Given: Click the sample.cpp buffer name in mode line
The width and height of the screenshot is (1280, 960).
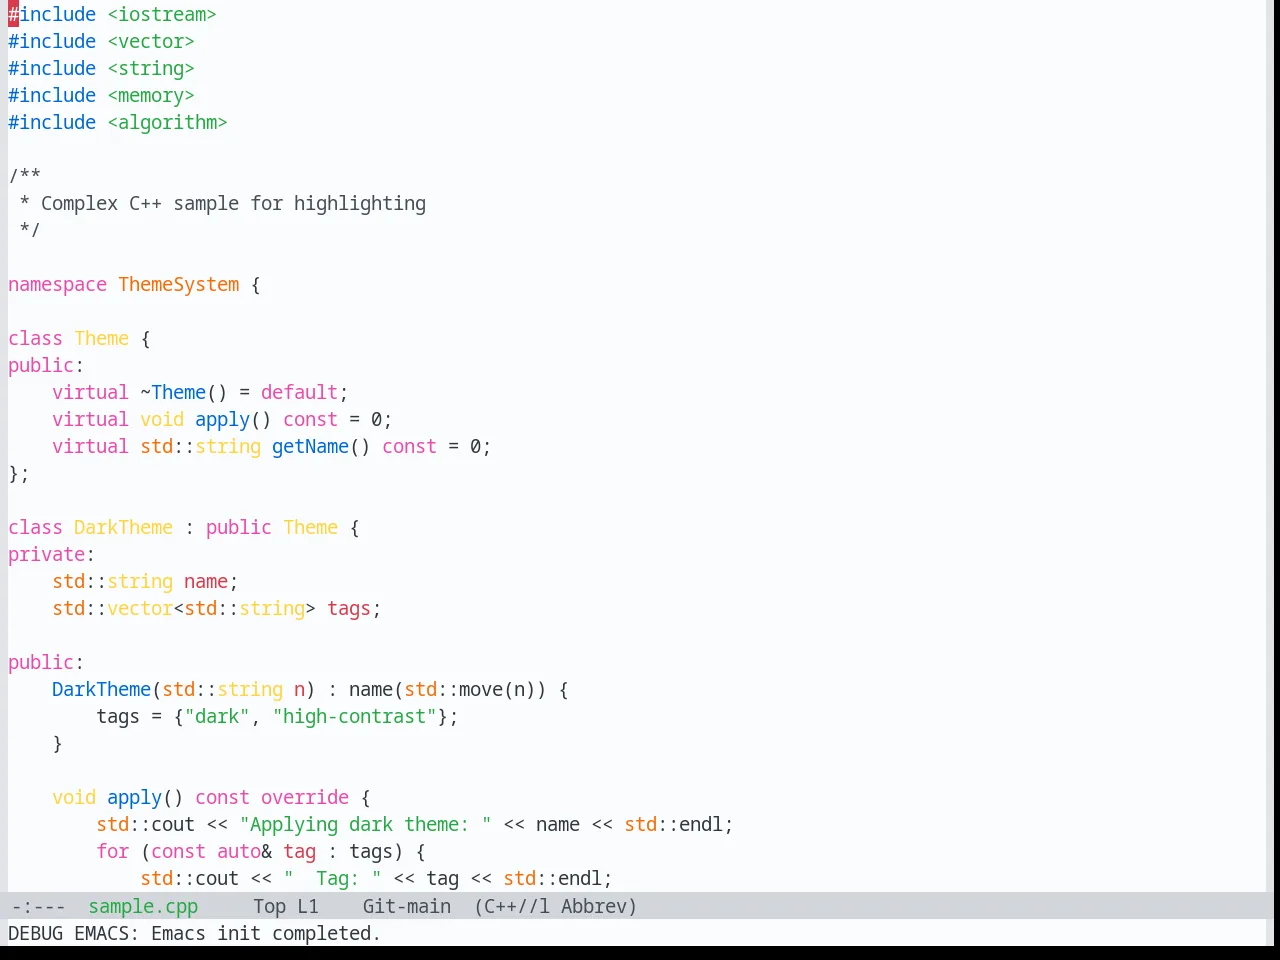Looking at the screenshot, I should pos(143,906).
